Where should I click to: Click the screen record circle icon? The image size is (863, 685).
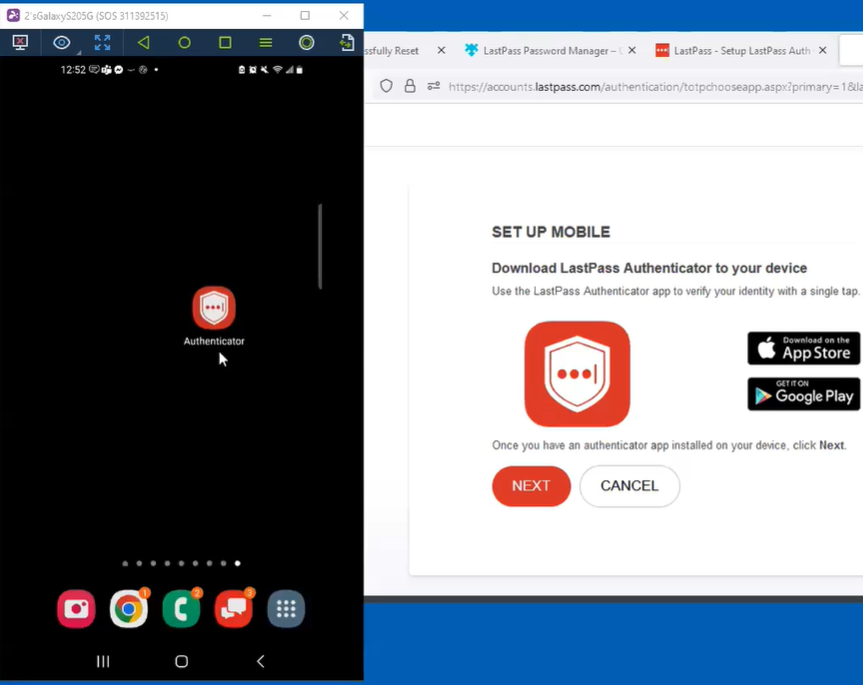tap(306, 42)
